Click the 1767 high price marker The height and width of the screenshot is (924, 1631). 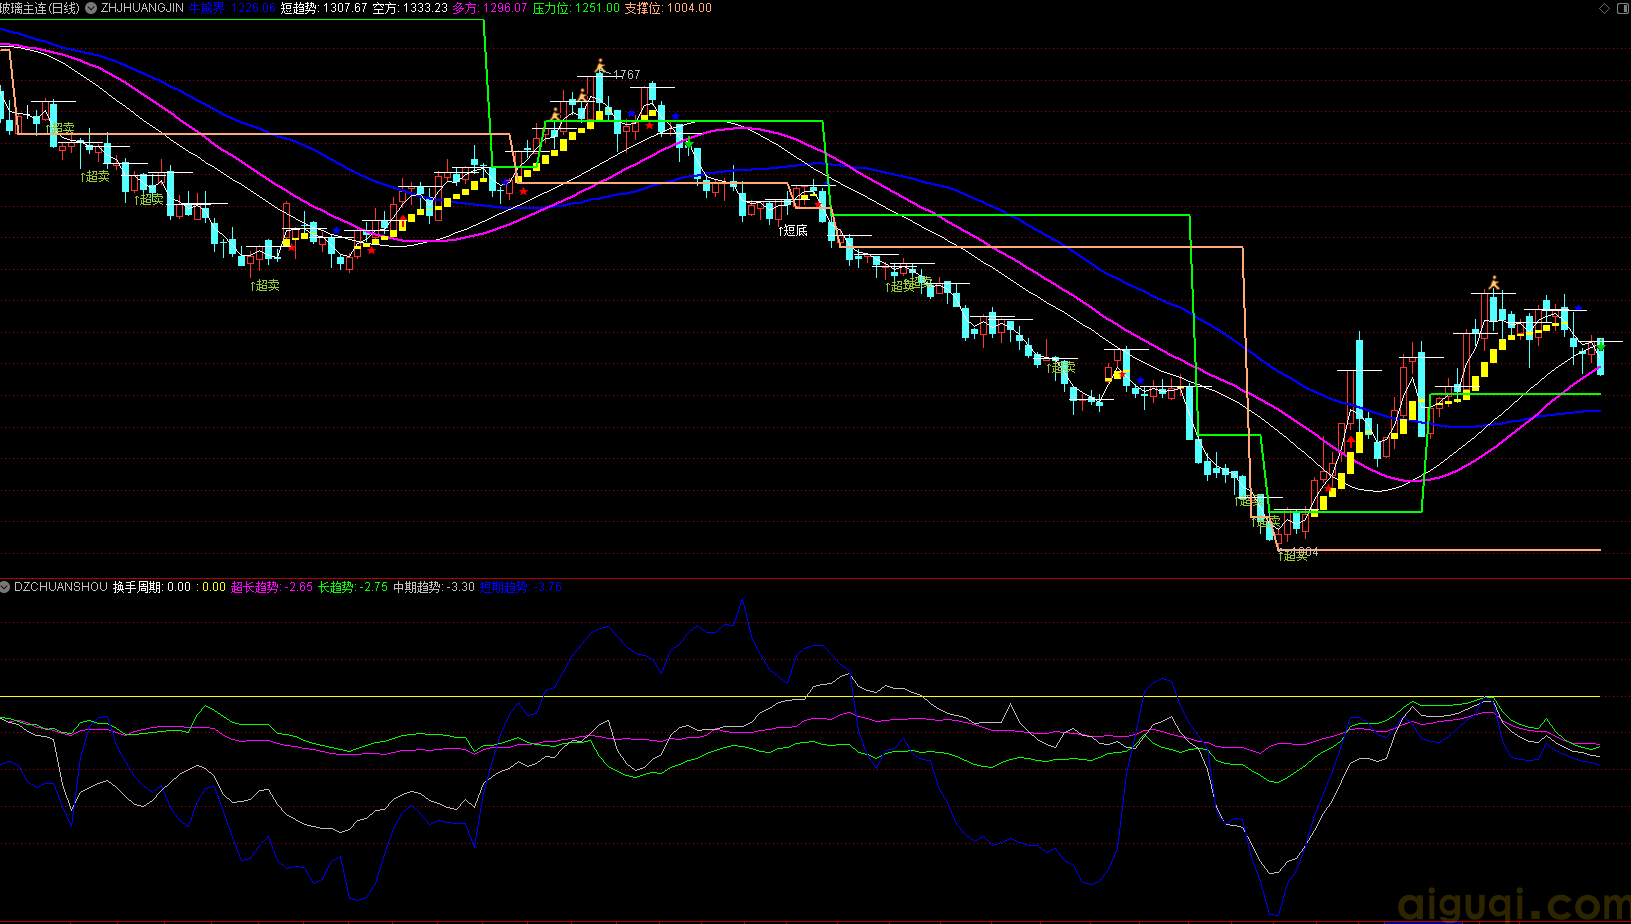[x=627, y=75]
